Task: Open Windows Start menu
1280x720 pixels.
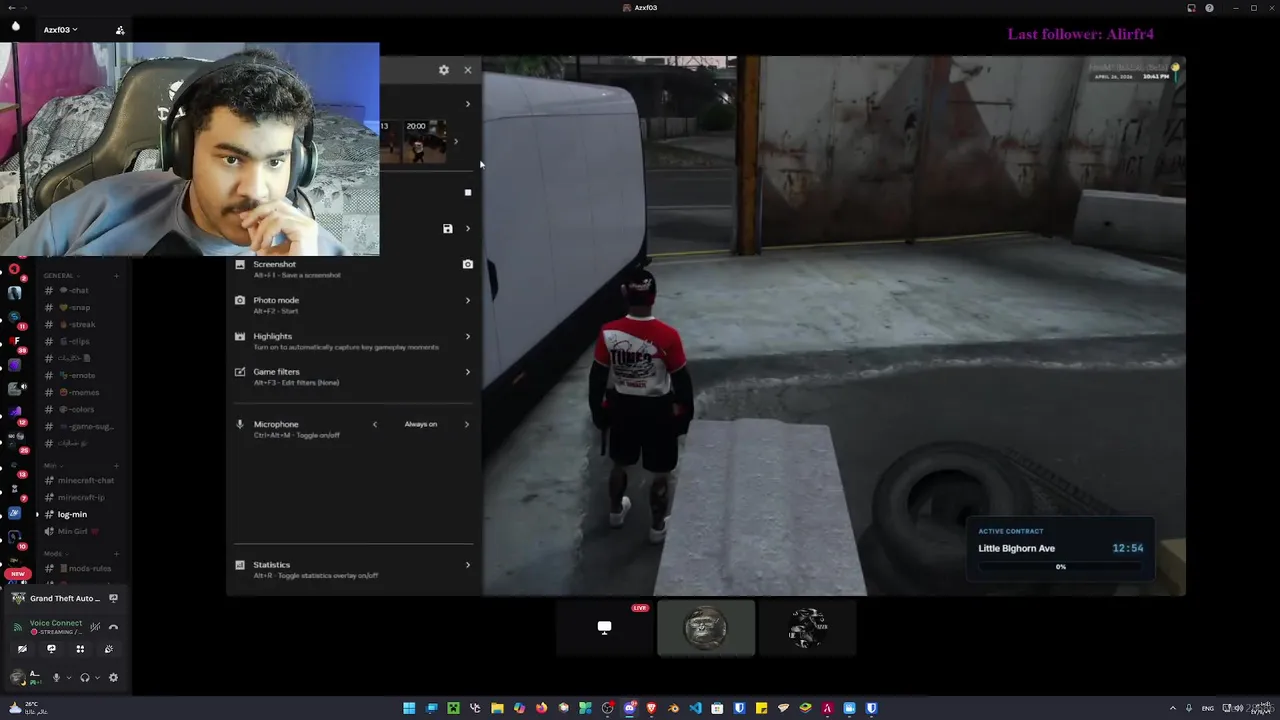Action: coord(409,708)
